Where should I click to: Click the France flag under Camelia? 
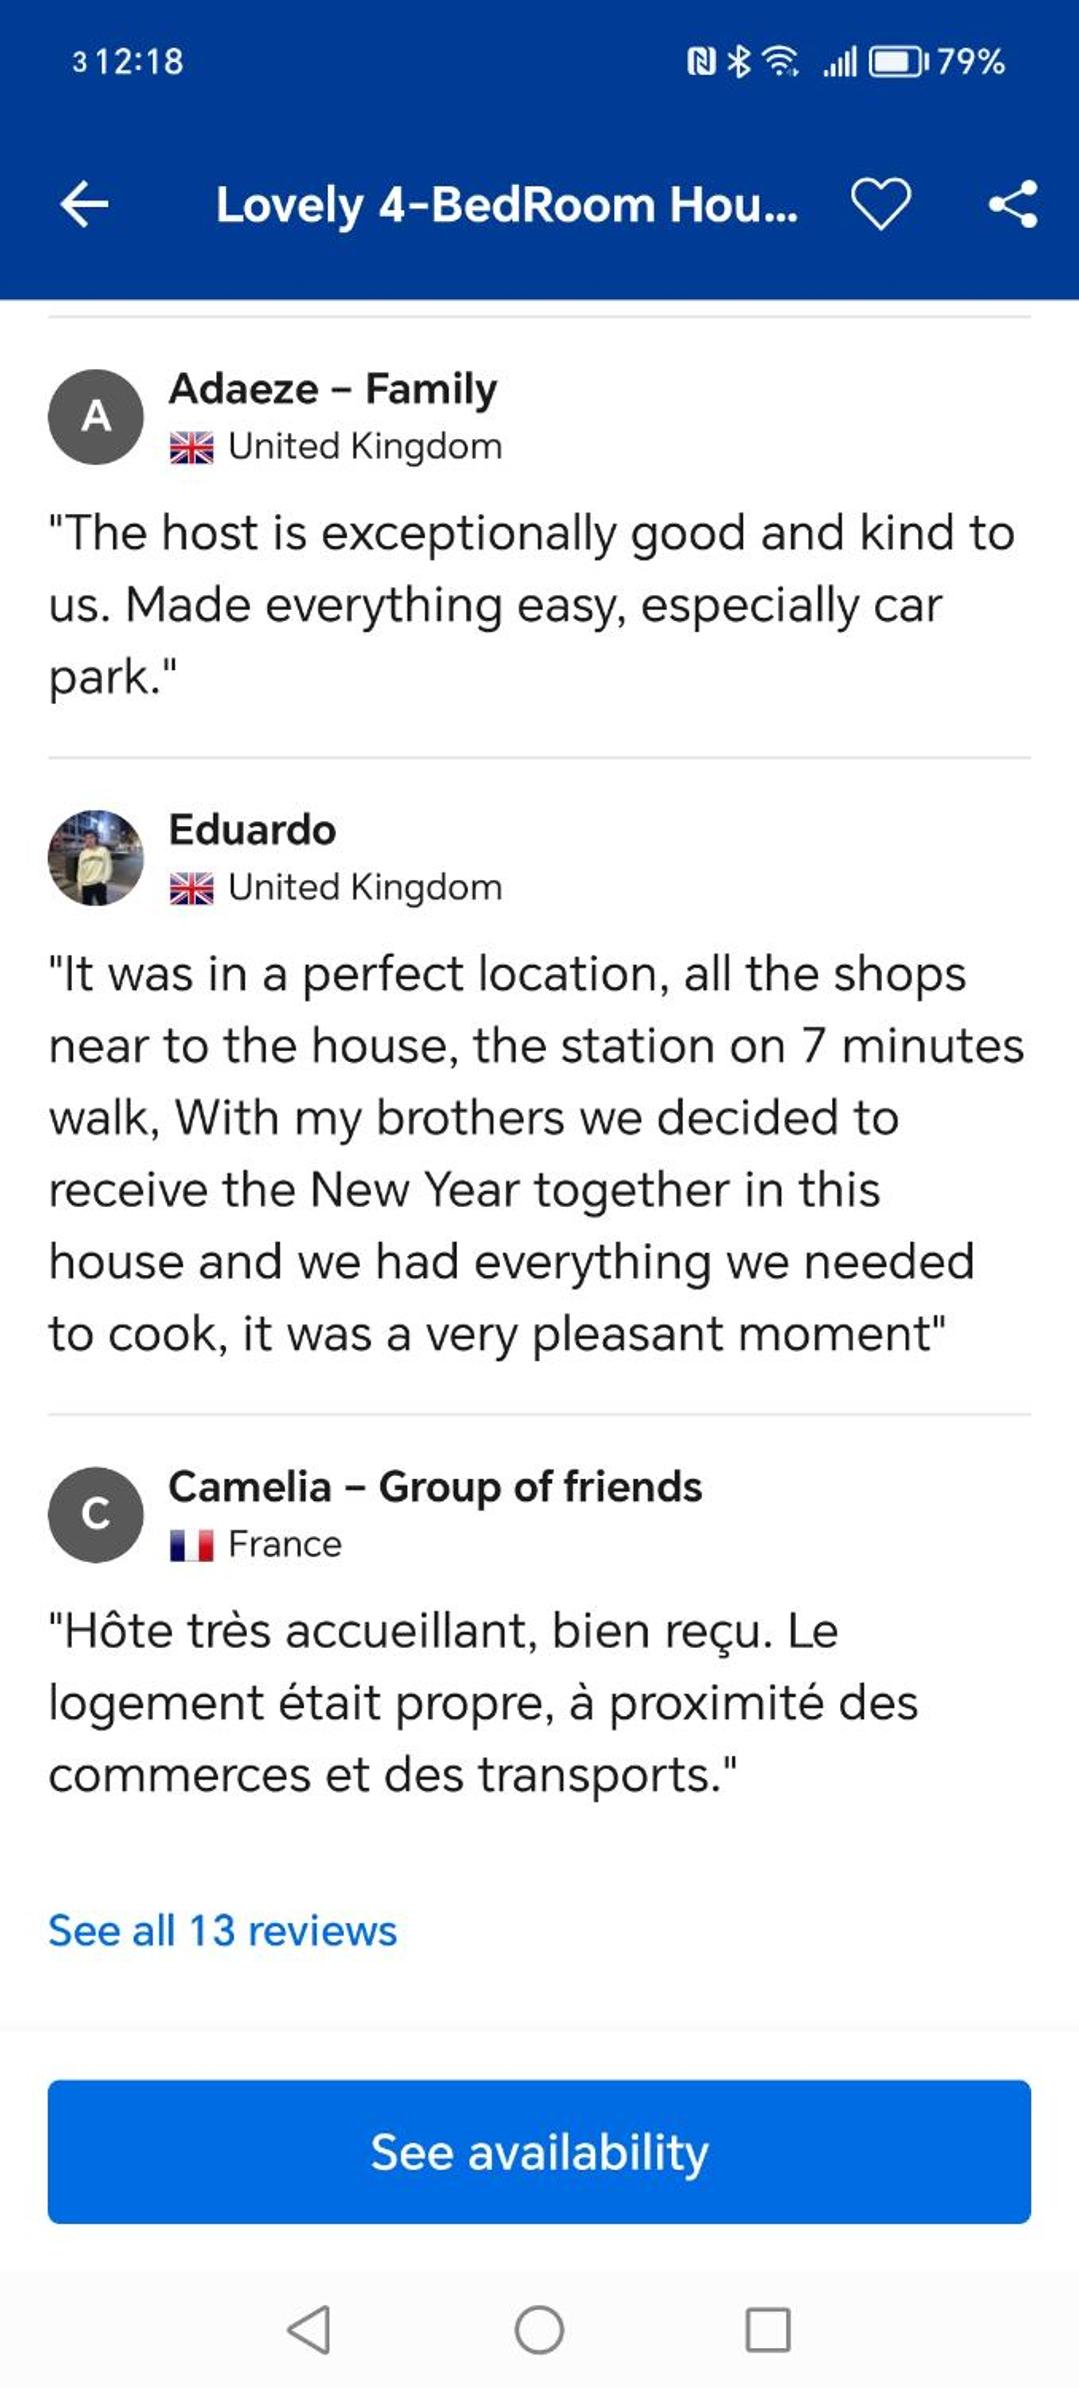tap(191, 1545)
